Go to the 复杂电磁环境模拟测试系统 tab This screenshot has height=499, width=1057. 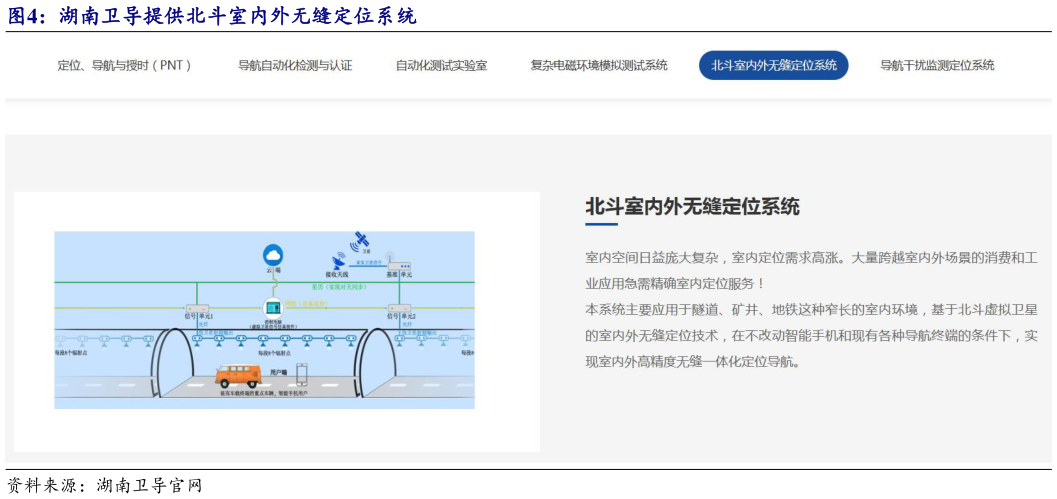coord(599,65)
